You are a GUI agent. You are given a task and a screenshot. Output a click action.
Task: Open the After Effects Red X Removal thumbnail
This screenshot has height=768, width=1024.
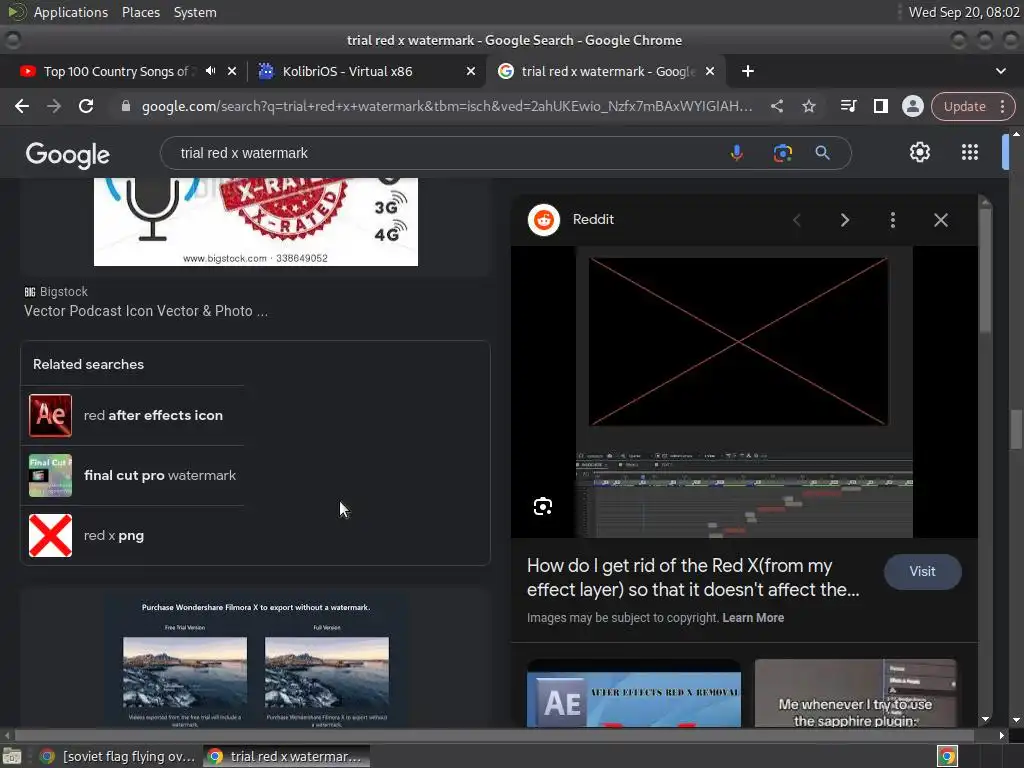pos(633,693)
